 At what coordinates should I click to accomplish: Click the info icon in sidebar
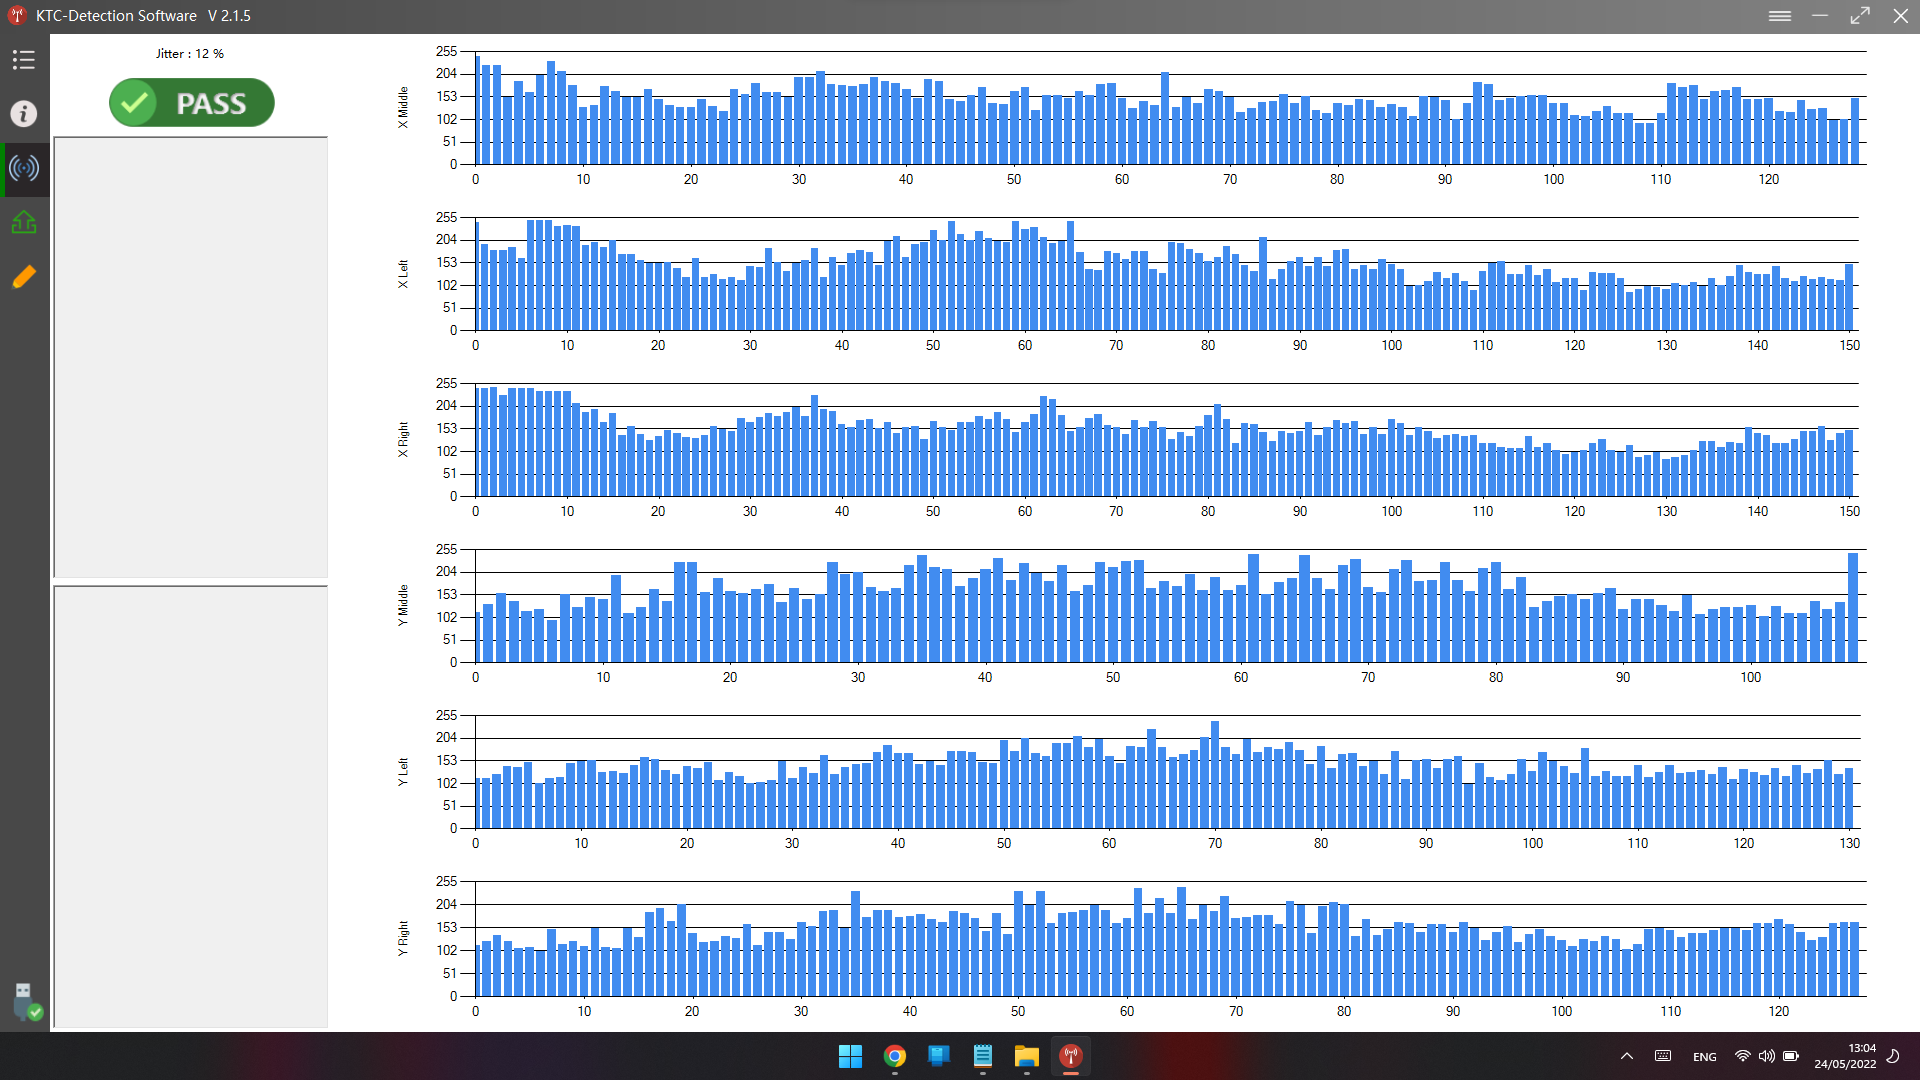point(24,114)
